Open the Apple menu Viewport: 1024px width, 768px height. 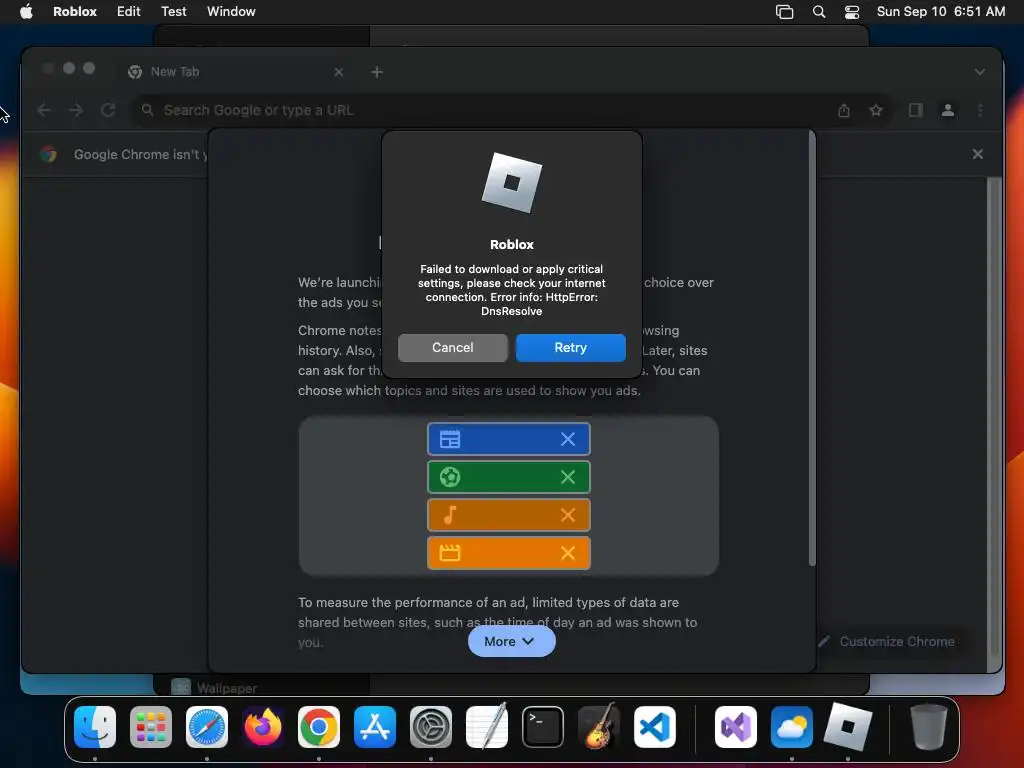26,11
